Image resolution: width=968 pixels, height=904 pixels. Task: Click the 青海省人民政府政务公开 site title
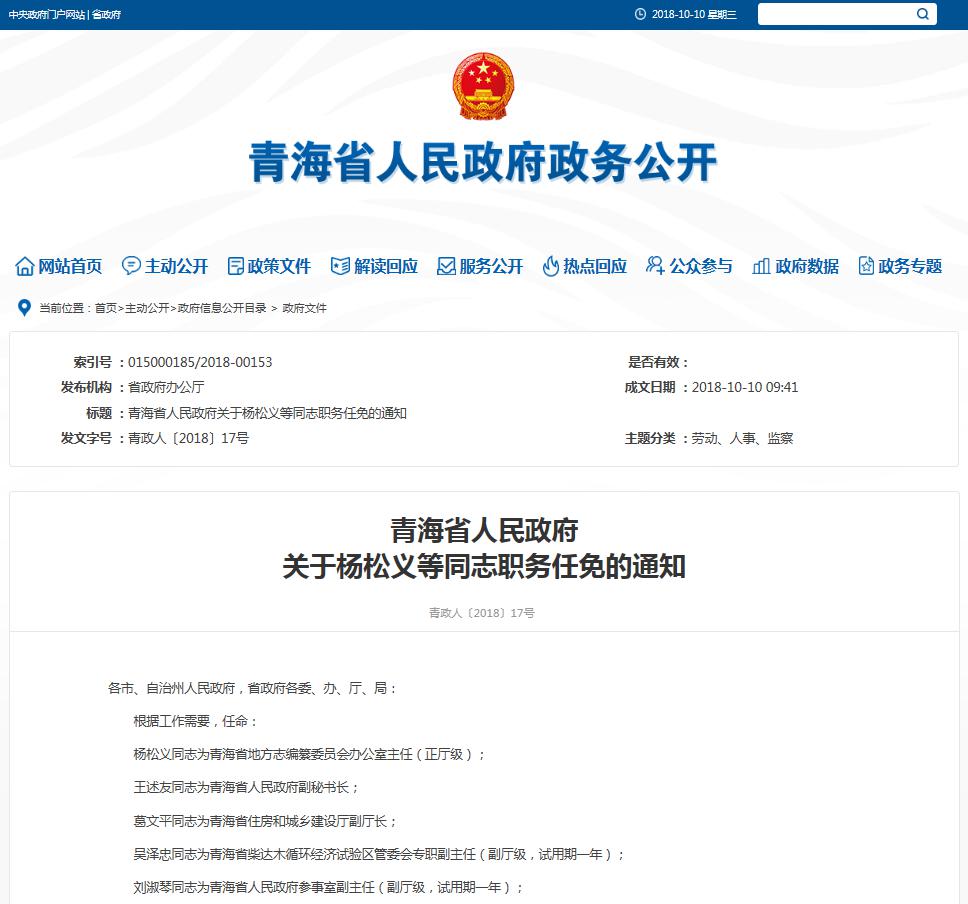[x=483, y=163]
